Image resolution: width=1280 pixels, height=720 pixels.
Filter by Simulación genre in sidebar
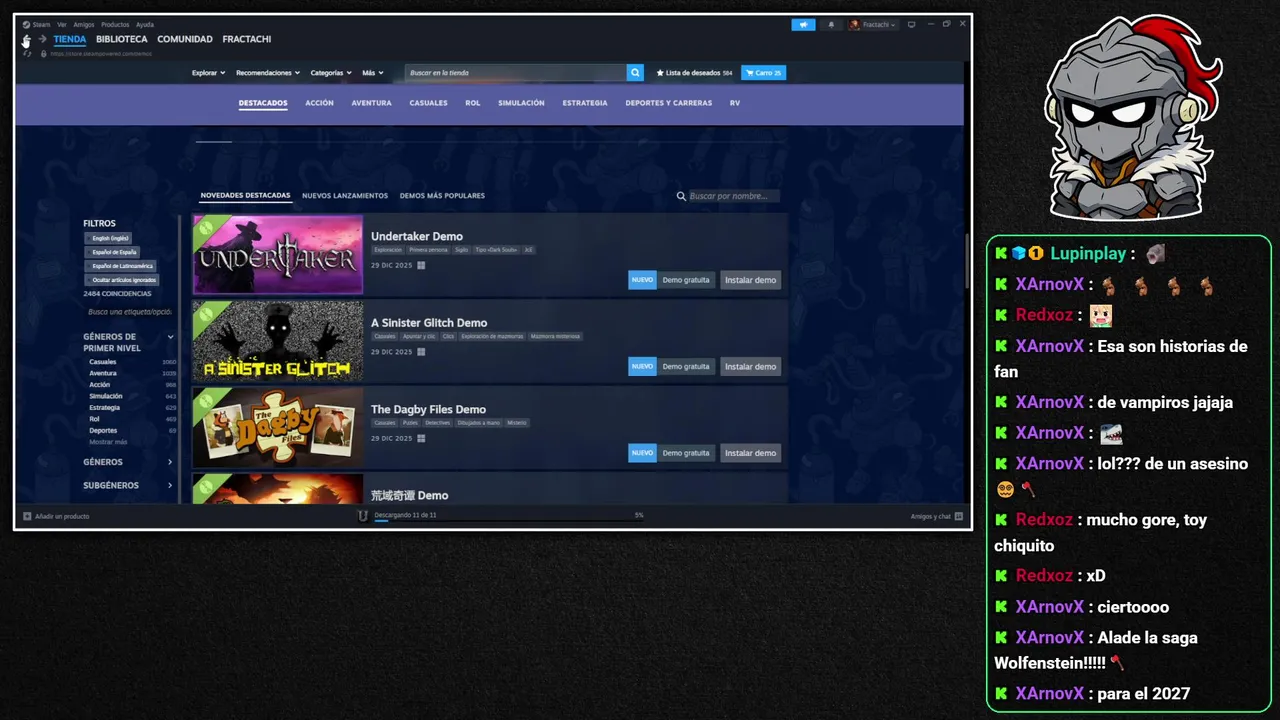[106, 396]
